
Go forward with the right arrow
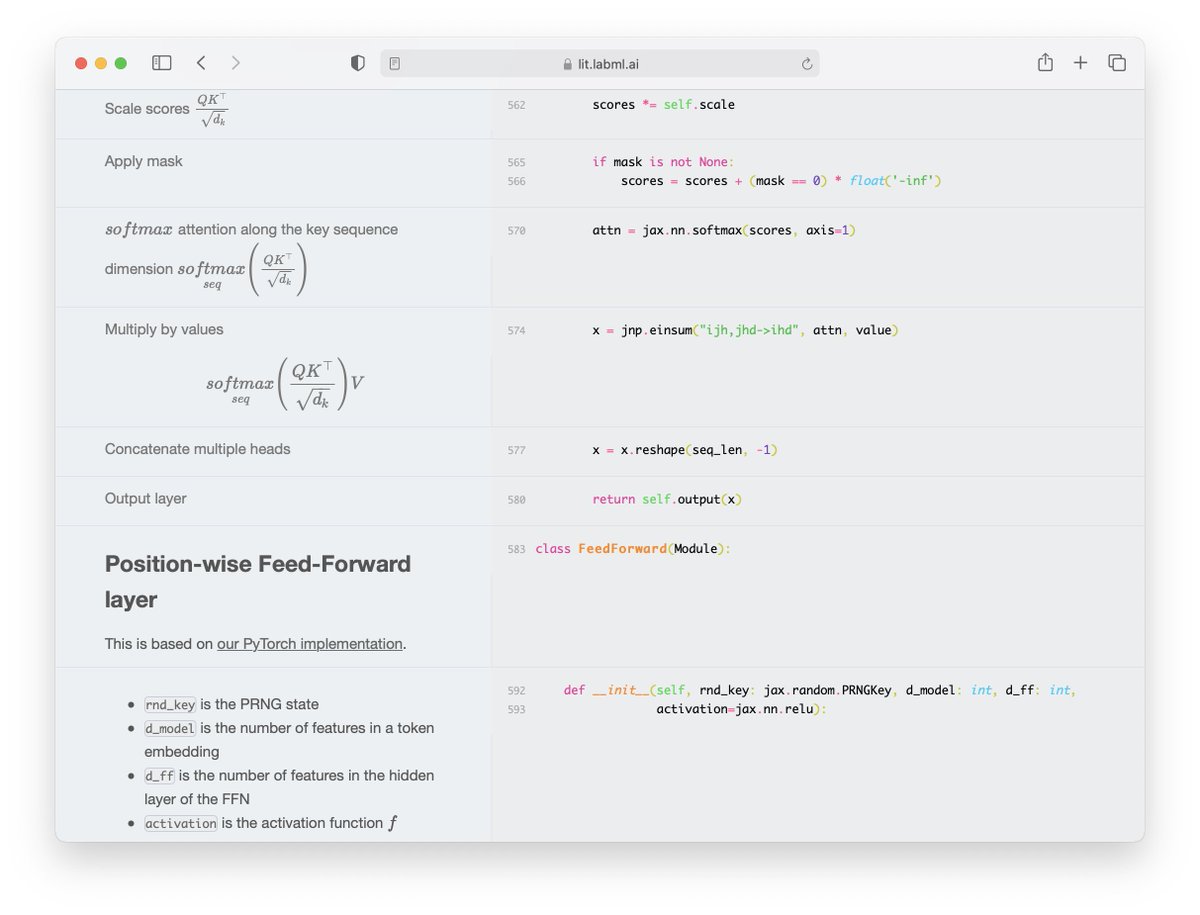tap(236, 63)
